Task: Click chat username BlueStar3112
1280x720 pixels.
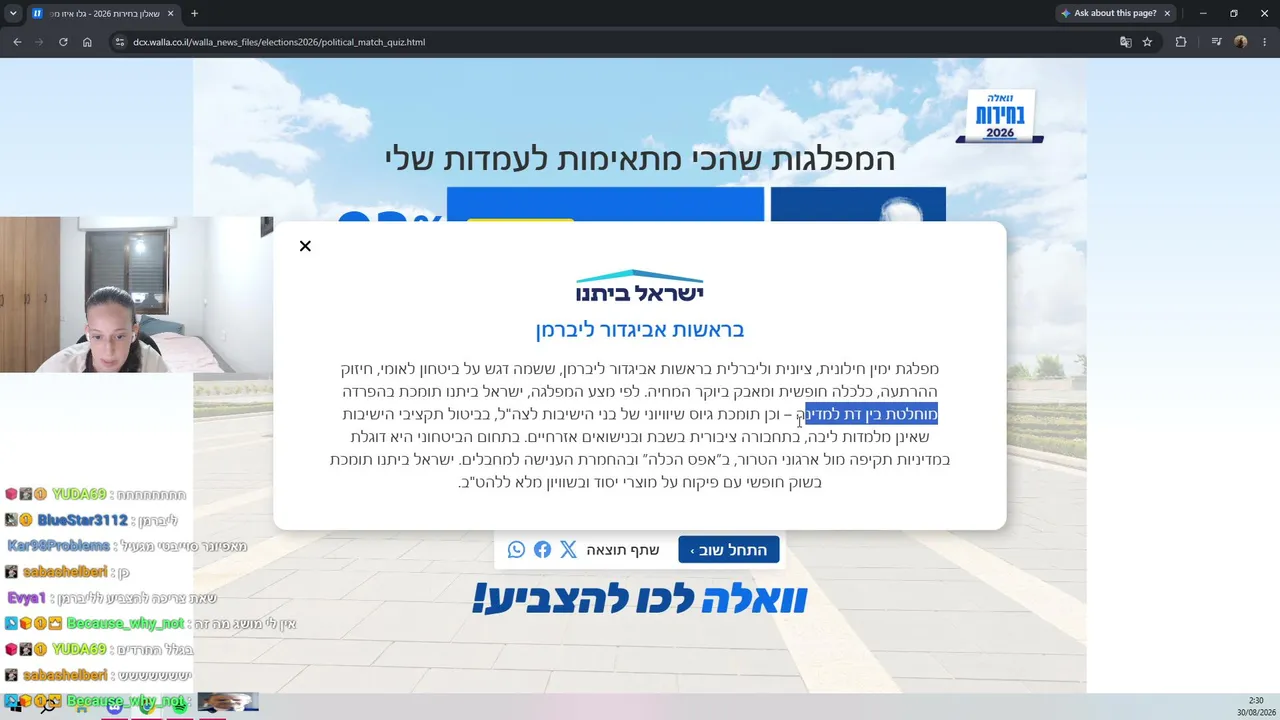Action: (x=83, y=520)
